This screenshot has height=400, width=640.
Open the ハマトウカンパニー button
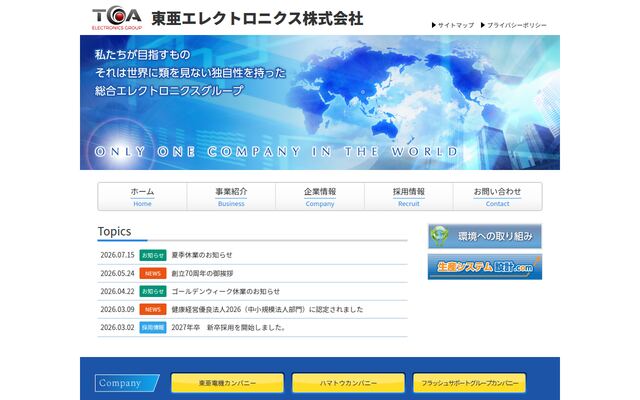348,383
